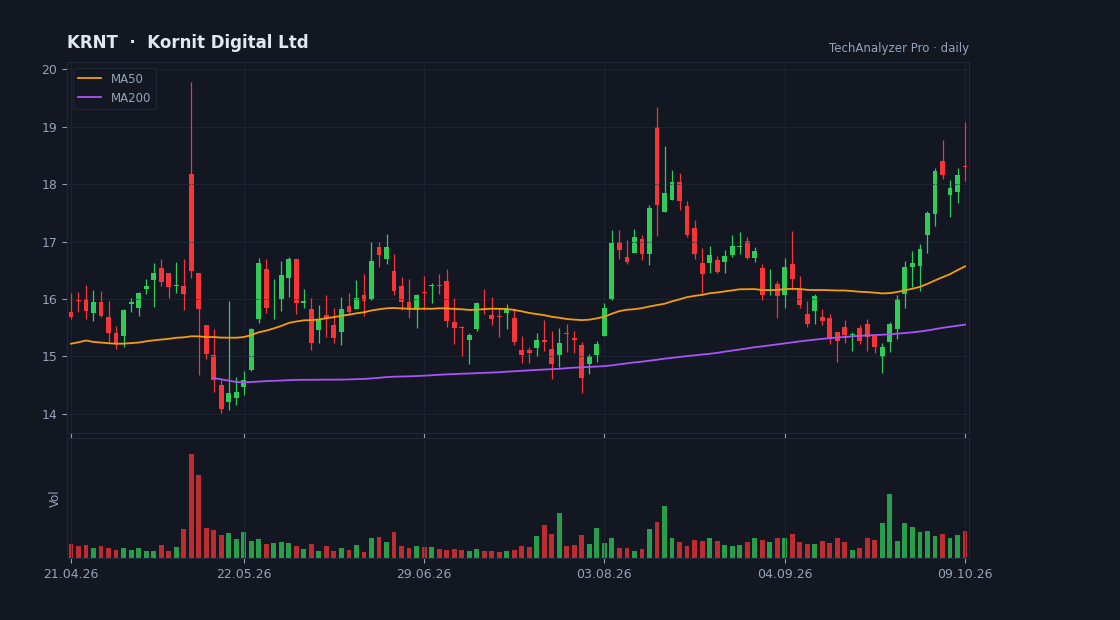Viewport: 1120px width, 620px height.
Task: Click the 22.05.26 date axis label
Action: click(244, 574)
